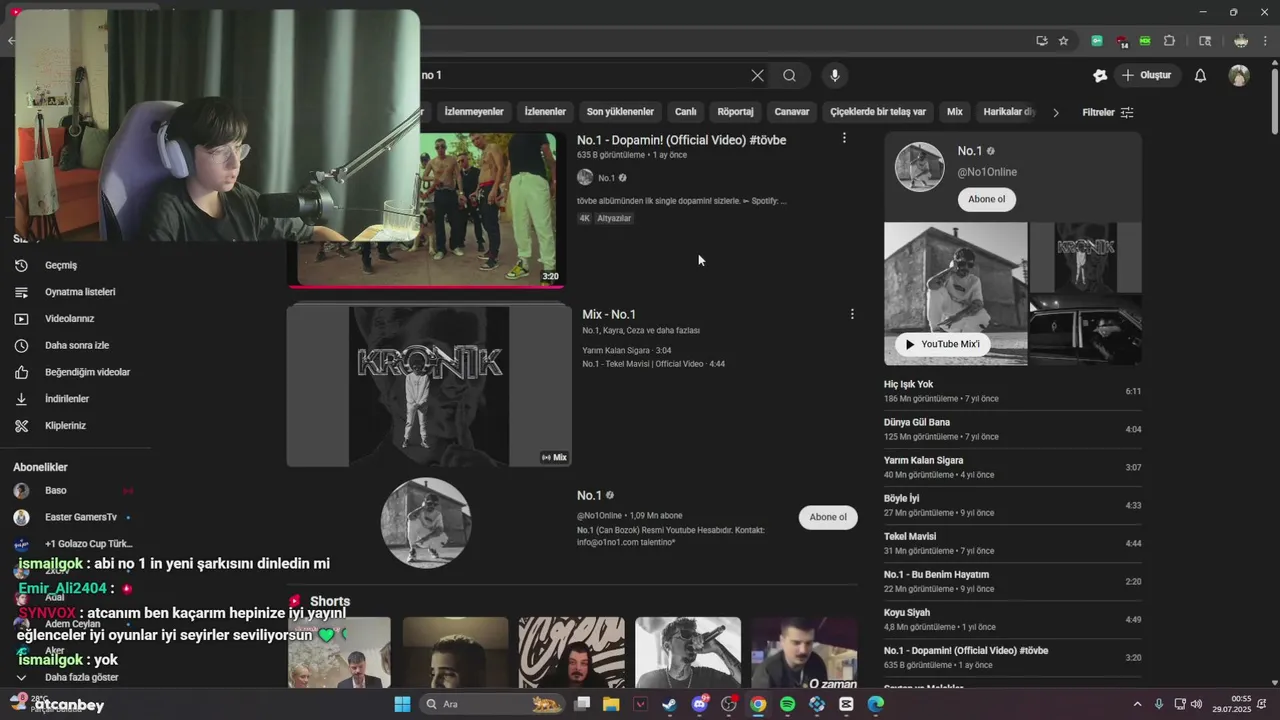Open Daha sonra izle list
The width and height of the screenshot is (1280, 720).
click(x=75, y=345)
